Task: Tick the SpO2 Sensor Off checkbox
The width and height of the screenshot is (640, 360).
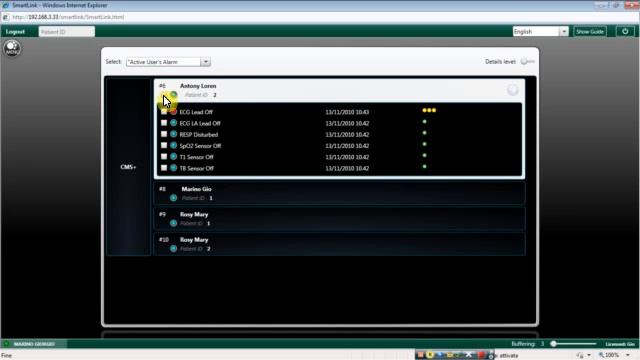Action: (164, 145)
